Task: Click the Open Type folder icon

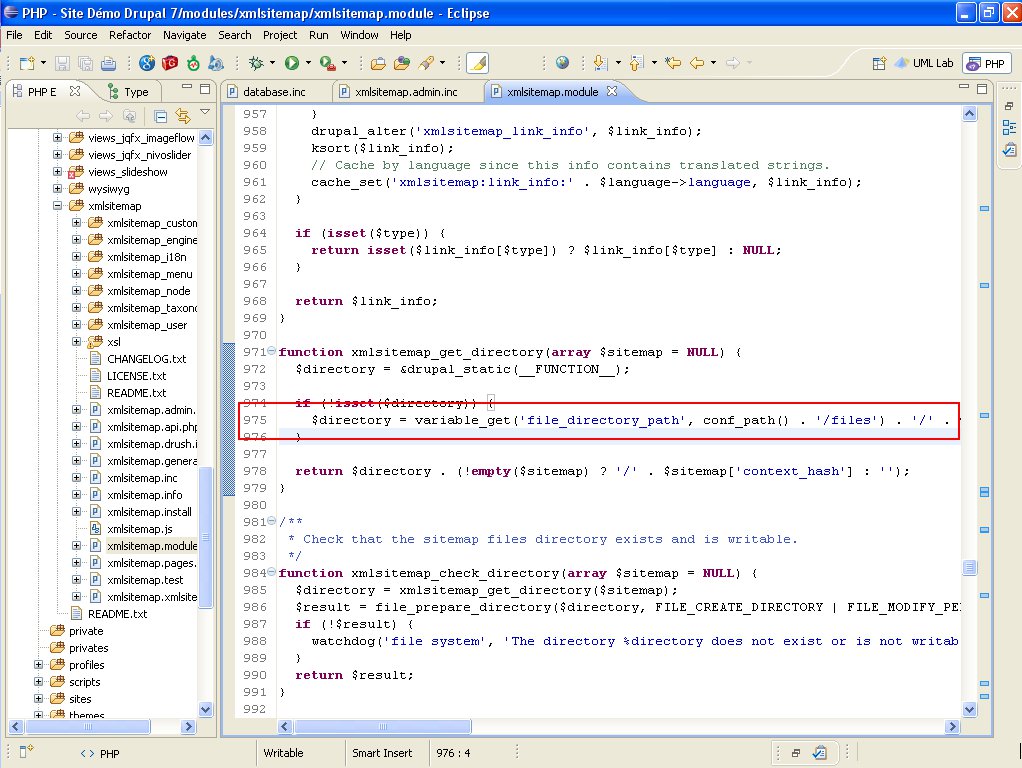Action: (x=378, y=63)
